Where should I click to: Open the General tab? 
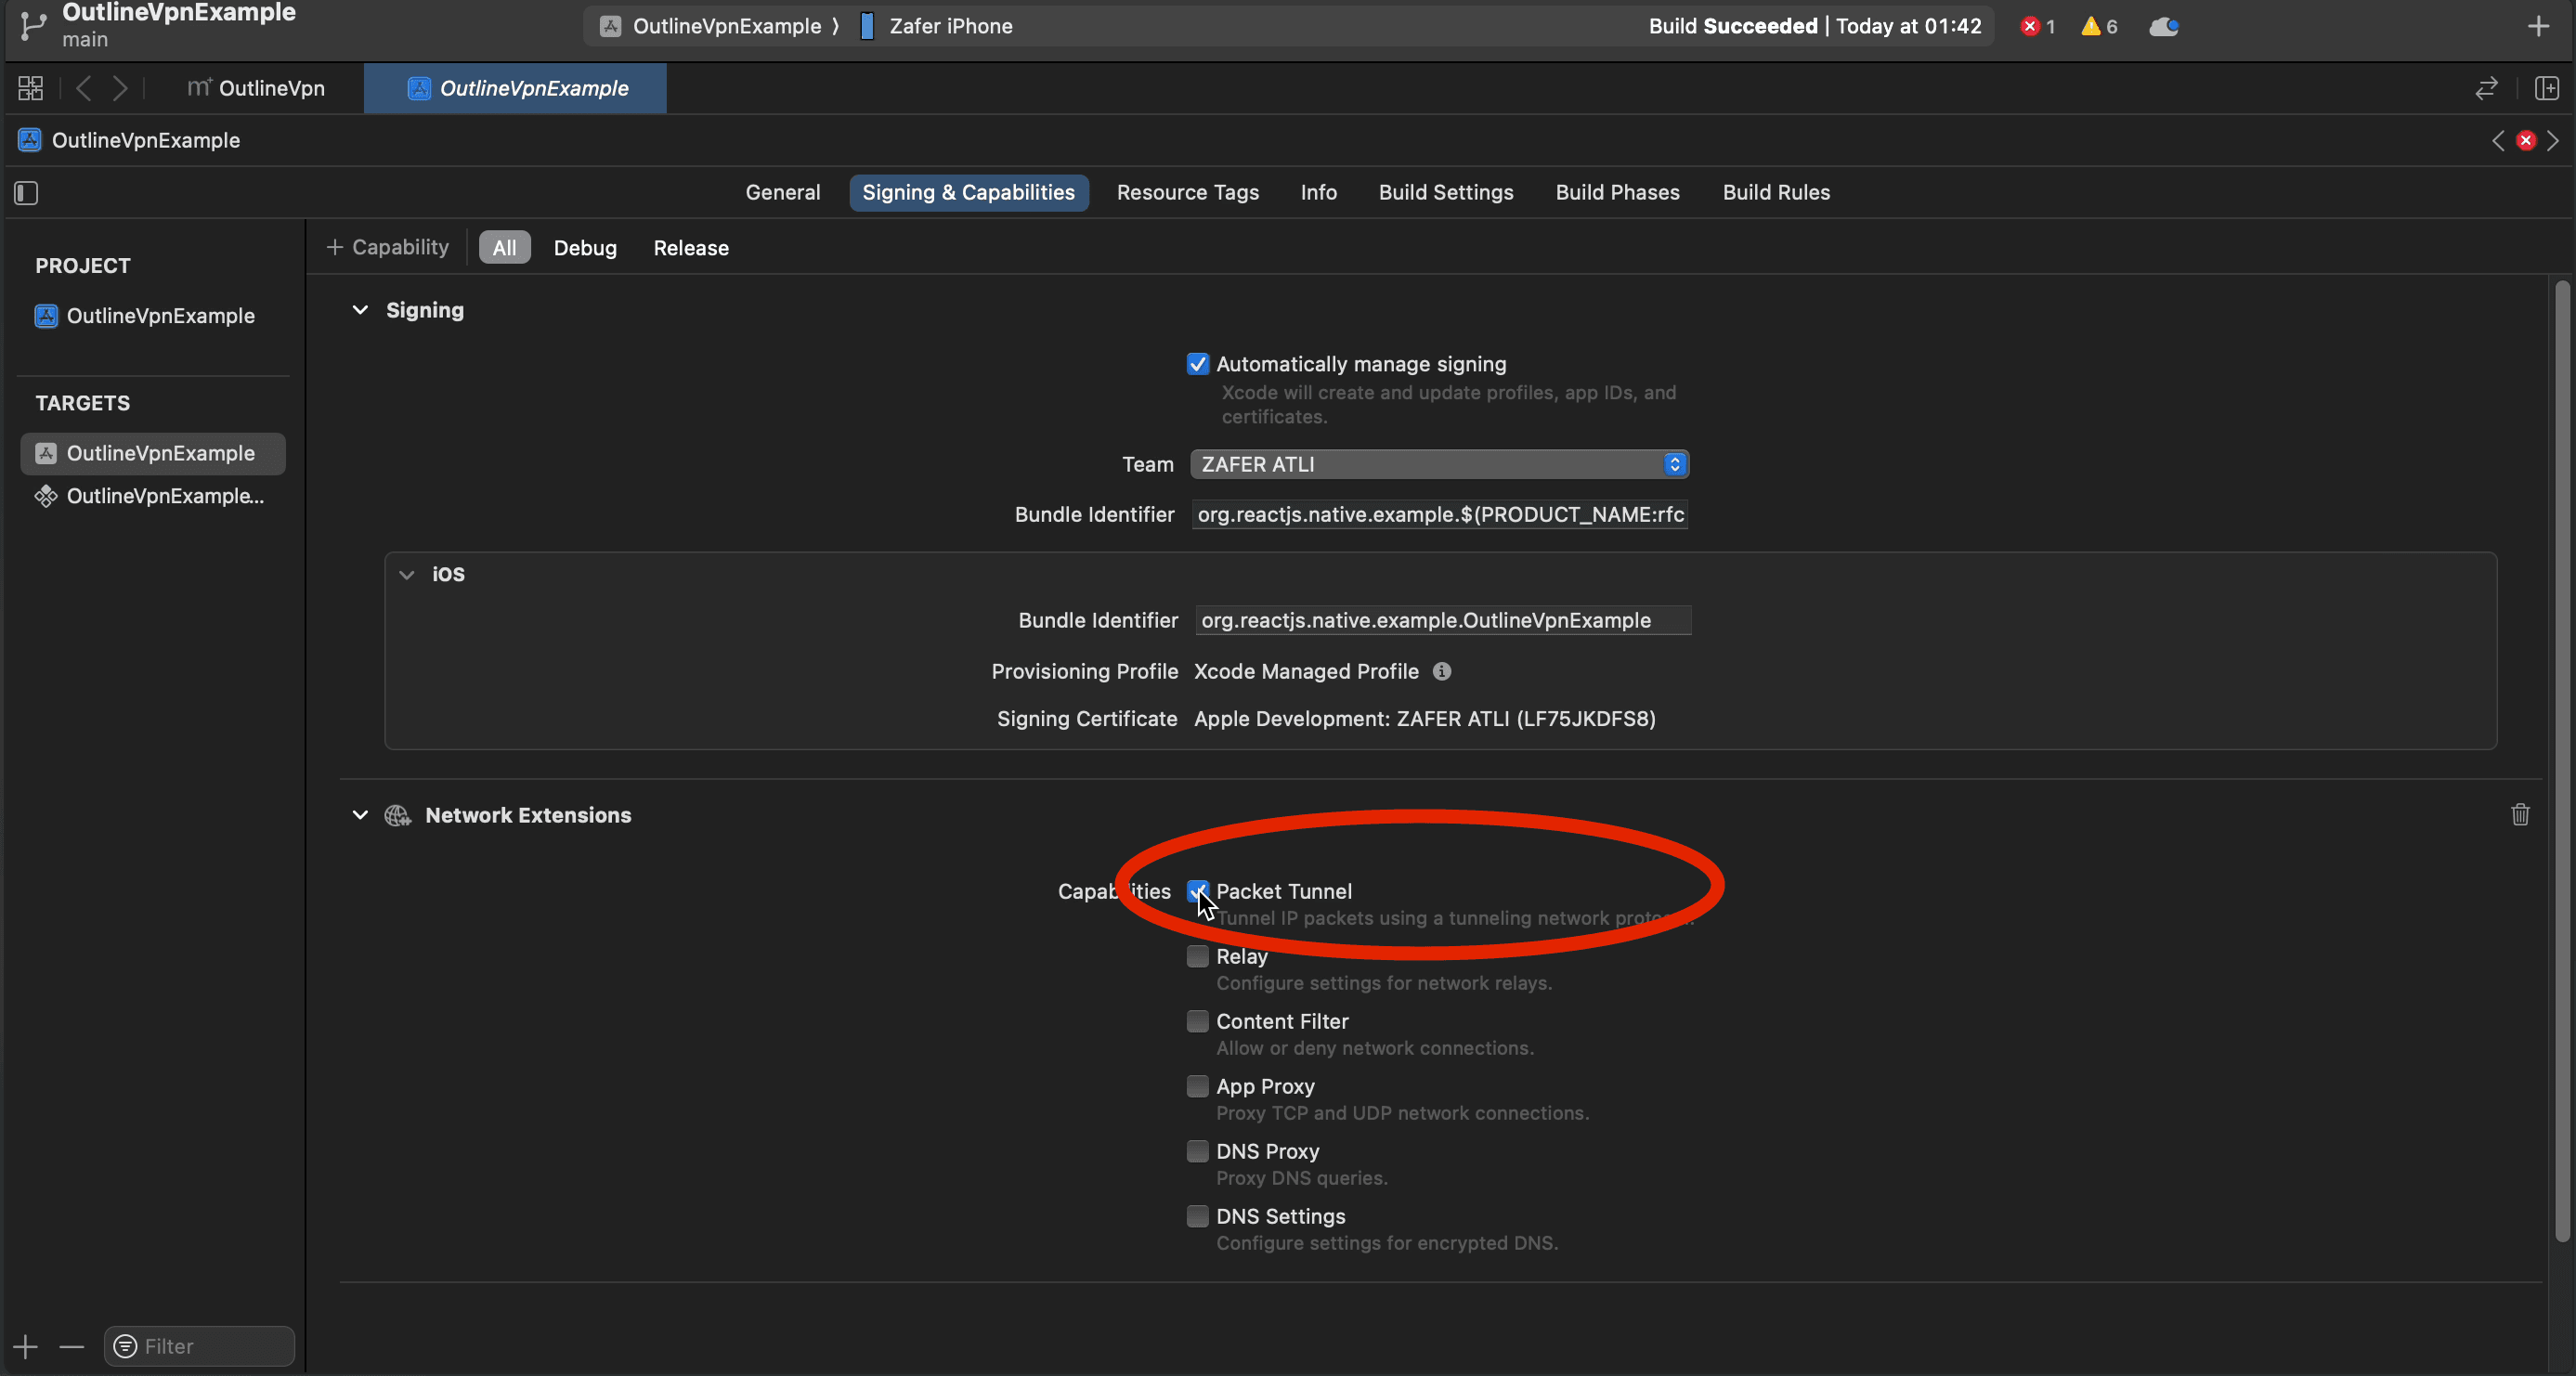point(783,192)
